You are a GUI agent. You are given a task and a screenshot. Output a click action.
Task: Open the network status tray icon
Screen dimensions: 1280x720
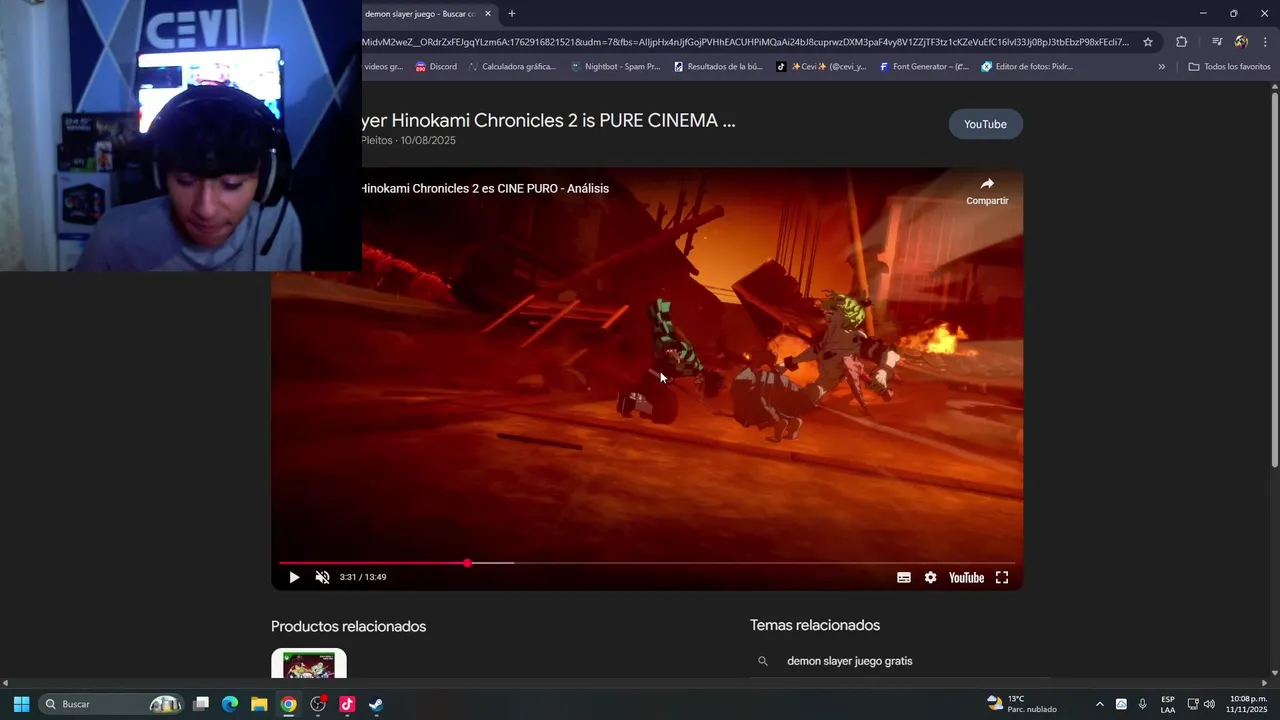click(1193, 704)
